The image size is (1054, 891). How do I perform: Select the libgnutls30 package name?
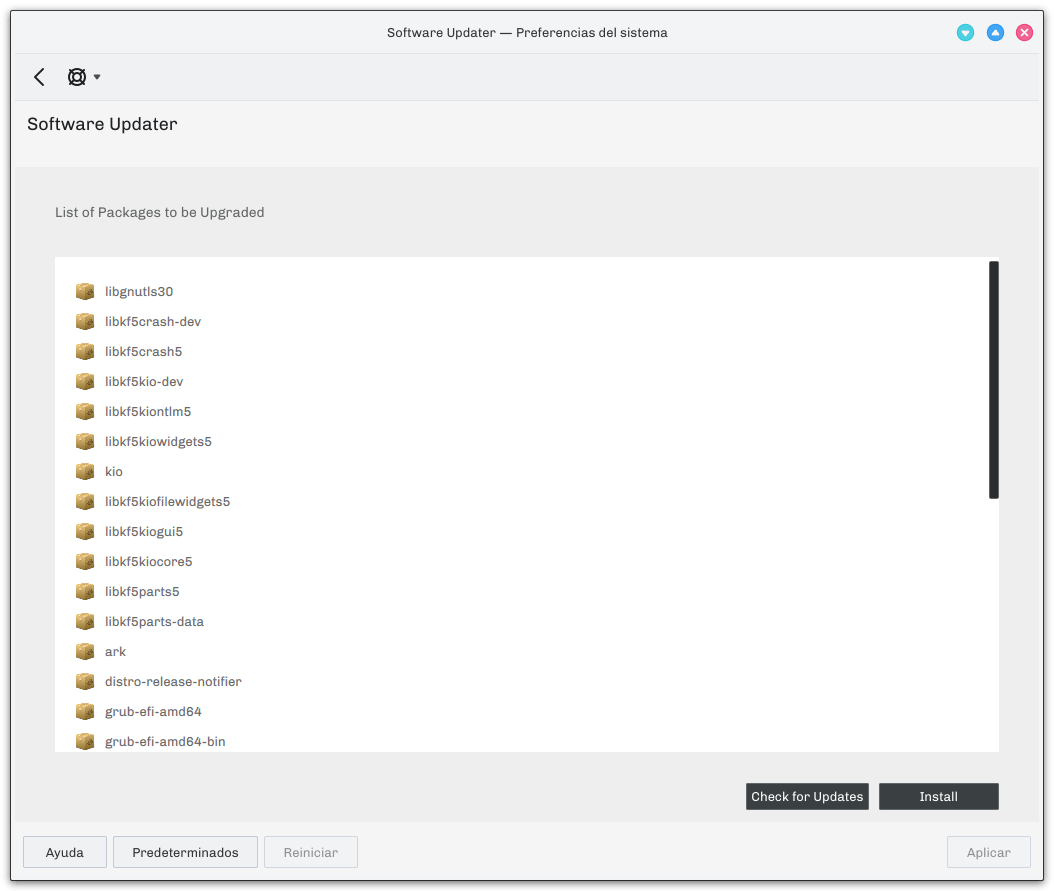click(x=139, y=292)
